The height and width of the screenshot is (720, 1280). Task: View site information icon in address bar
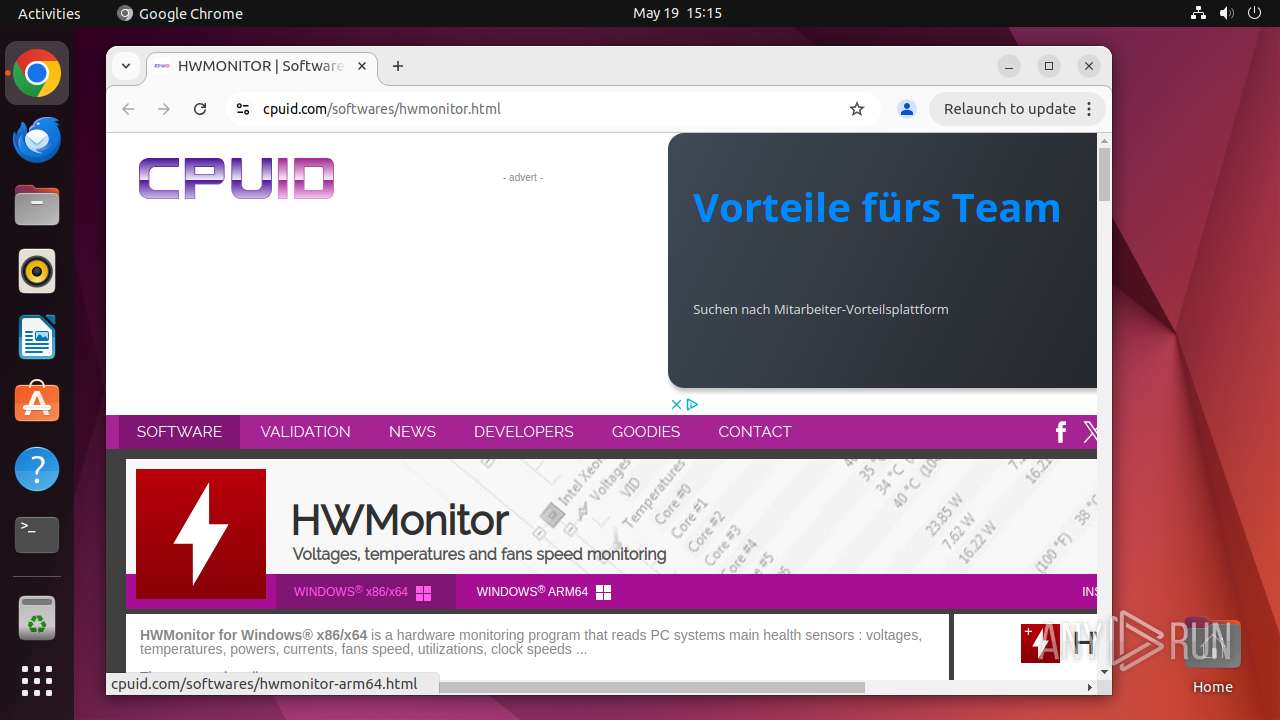pos(242,109)
